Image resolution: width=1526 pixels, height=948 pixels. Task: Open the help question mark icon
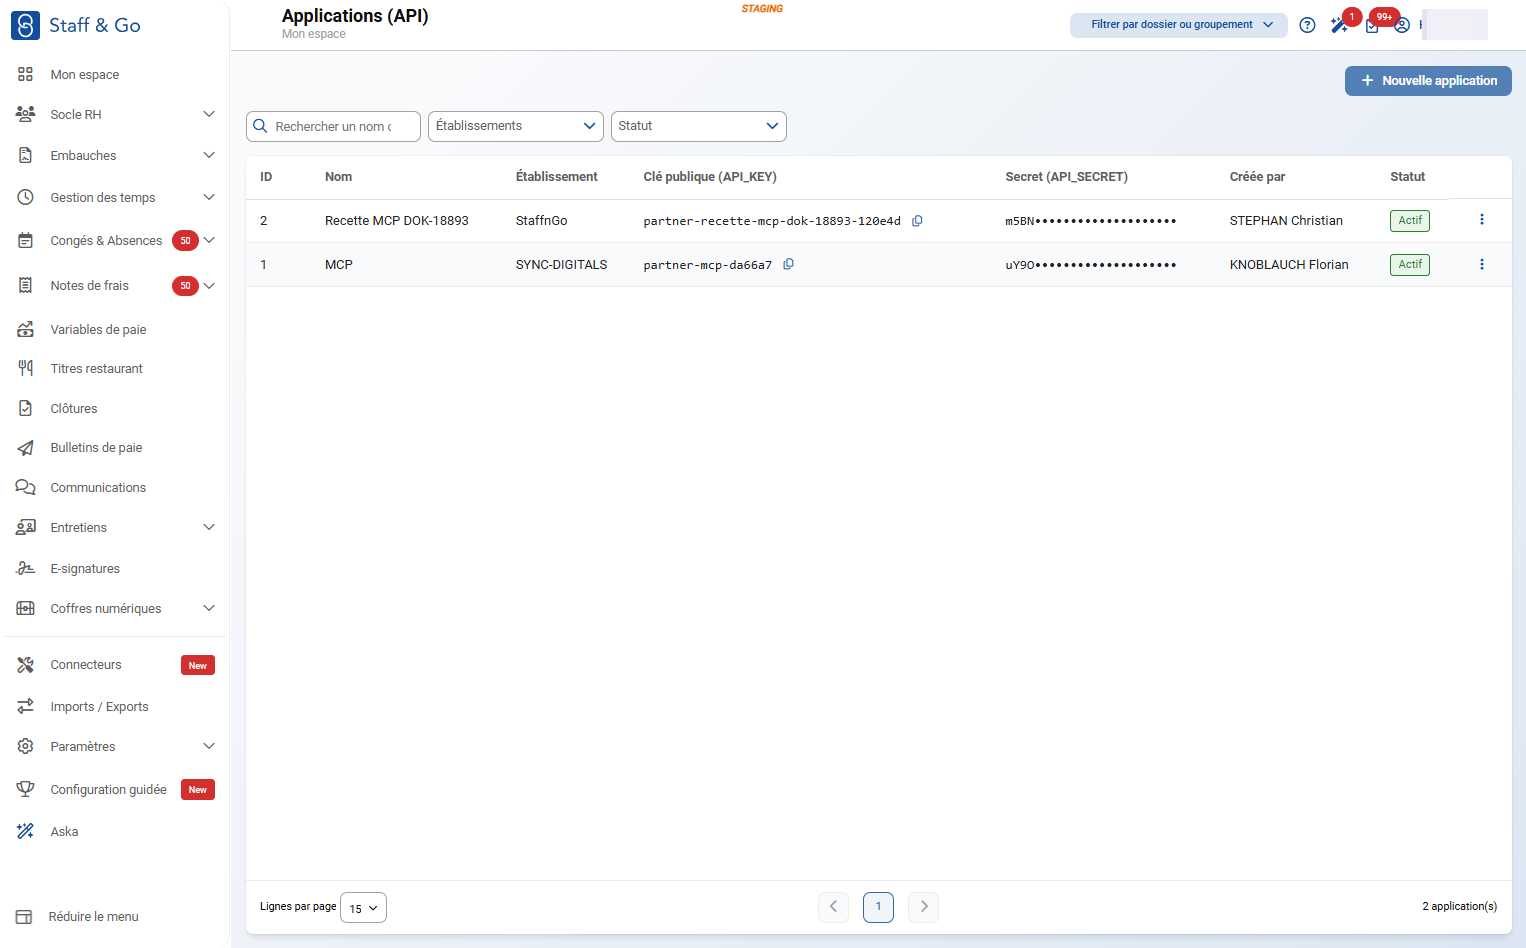tap(1307, 25)
